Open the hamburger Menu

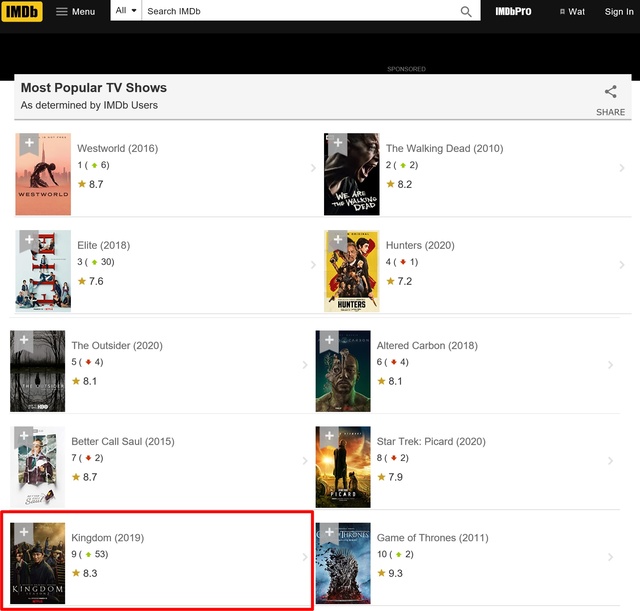coord(76,11)
